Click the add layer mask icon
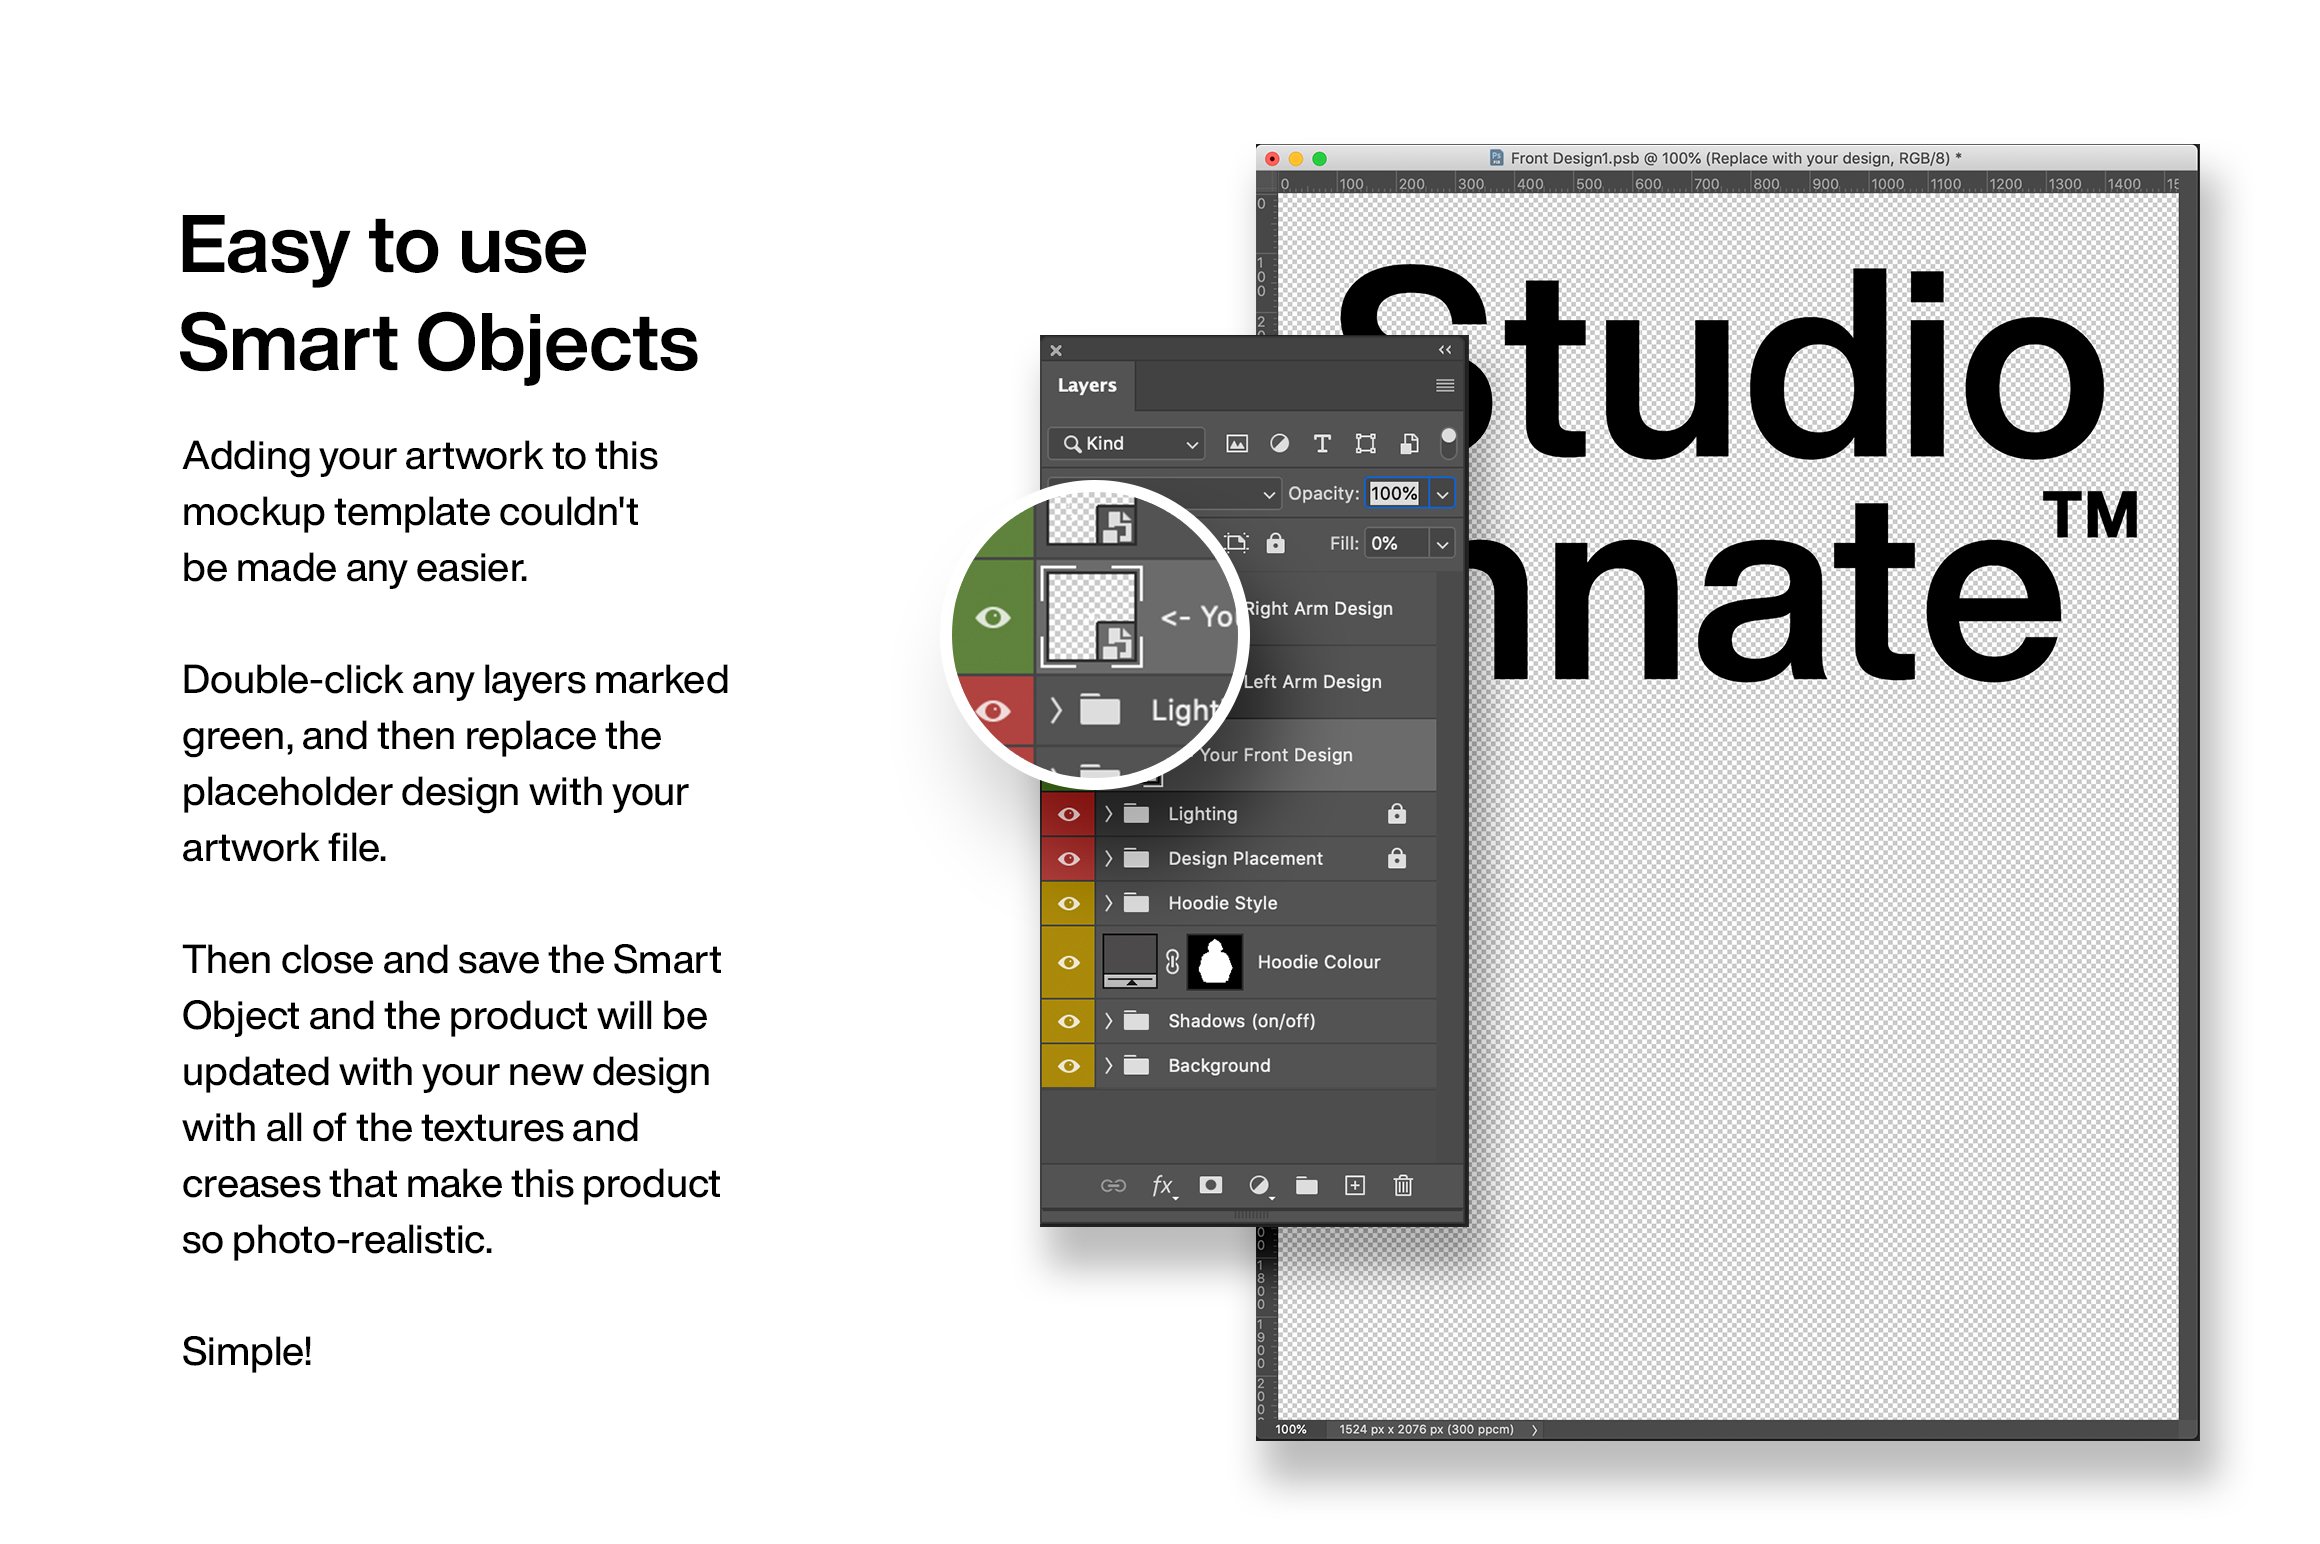The height and width of the screenshot is (1544, 2320). click(x=1210, y=1185)
